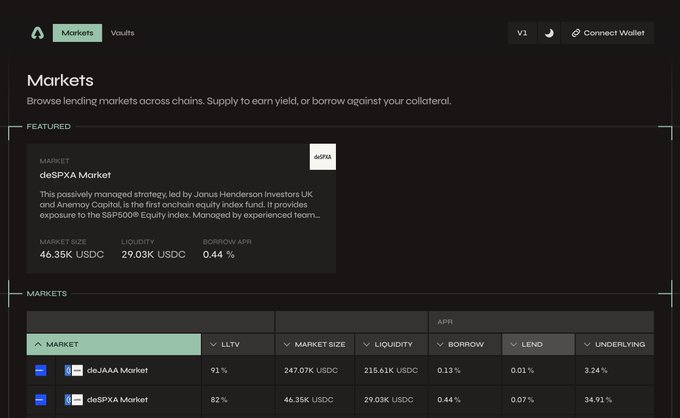Viewport: 680px width, 418px height.
Task: Switch to the Vaults tab
Action: pos(122,33)
